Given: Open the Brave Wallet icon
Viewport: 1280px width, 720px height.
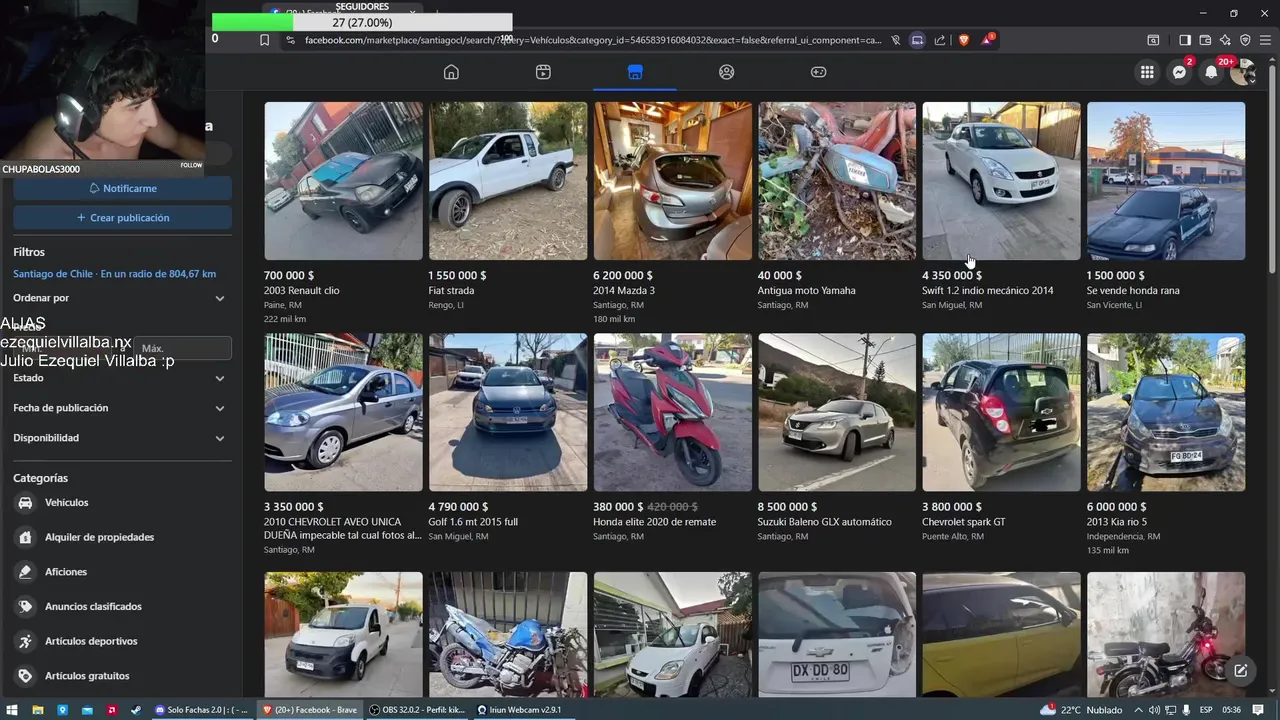Looking at the screenshot, I should (x=1205, y=40).
